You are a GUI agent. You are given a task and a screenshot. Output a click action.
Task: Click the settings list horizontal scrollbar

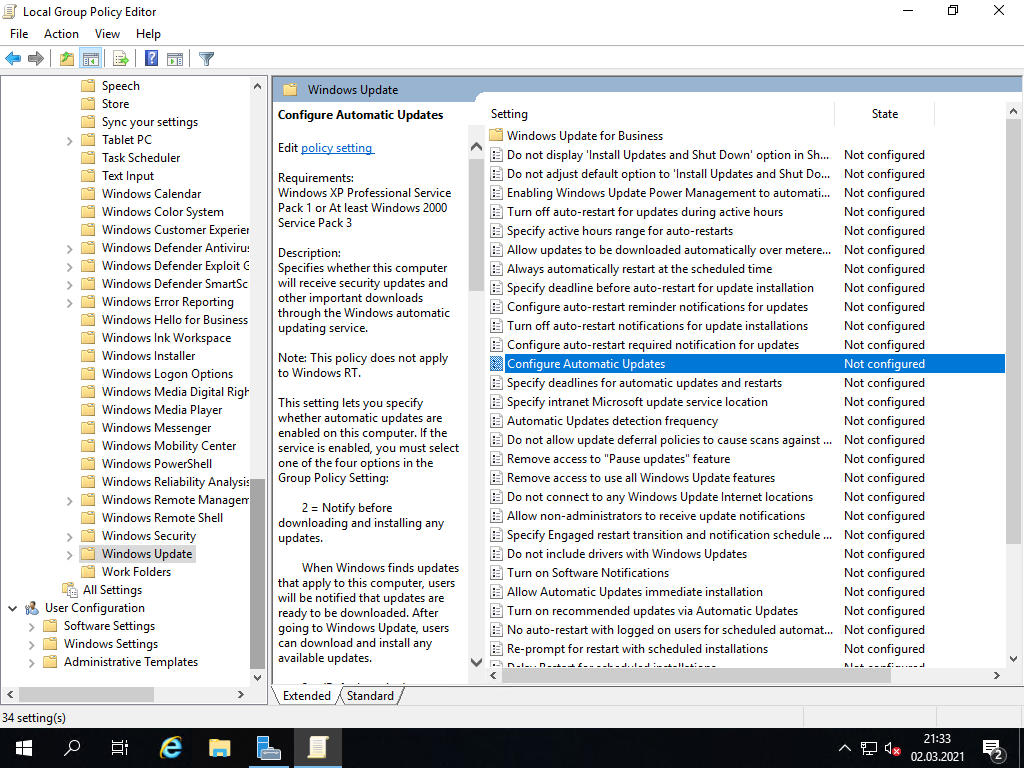[x=690, y=675]
